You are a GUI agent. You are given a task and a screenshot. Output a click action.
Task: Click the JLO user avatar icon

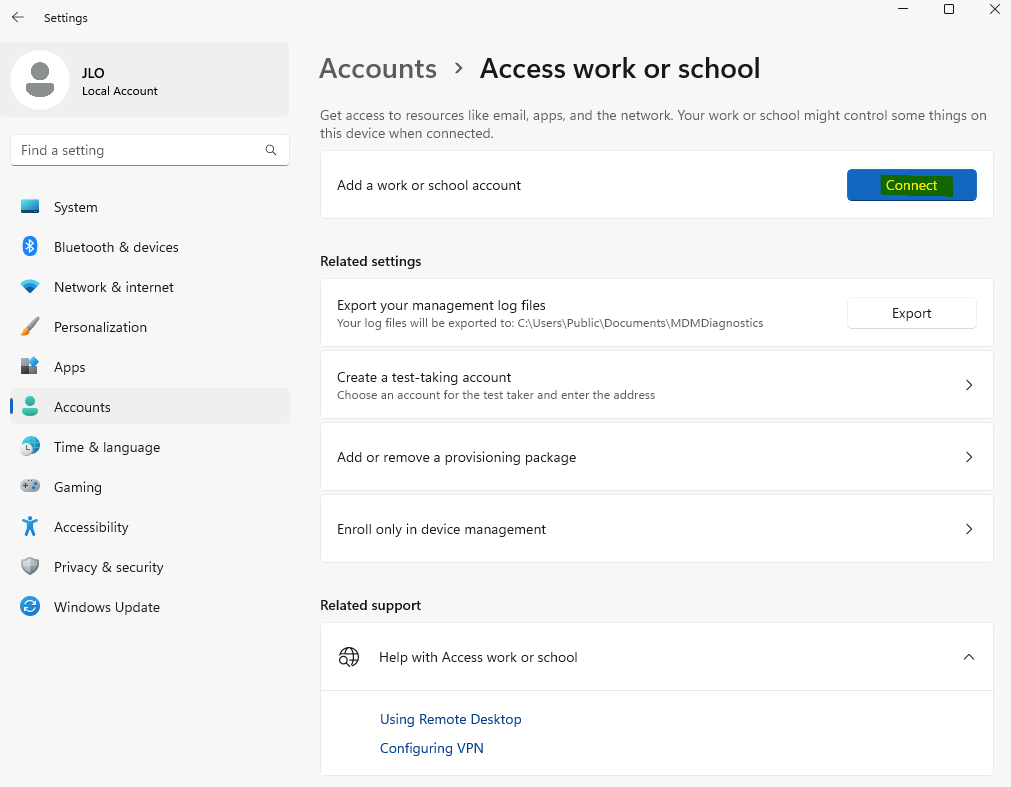point(40,80)
